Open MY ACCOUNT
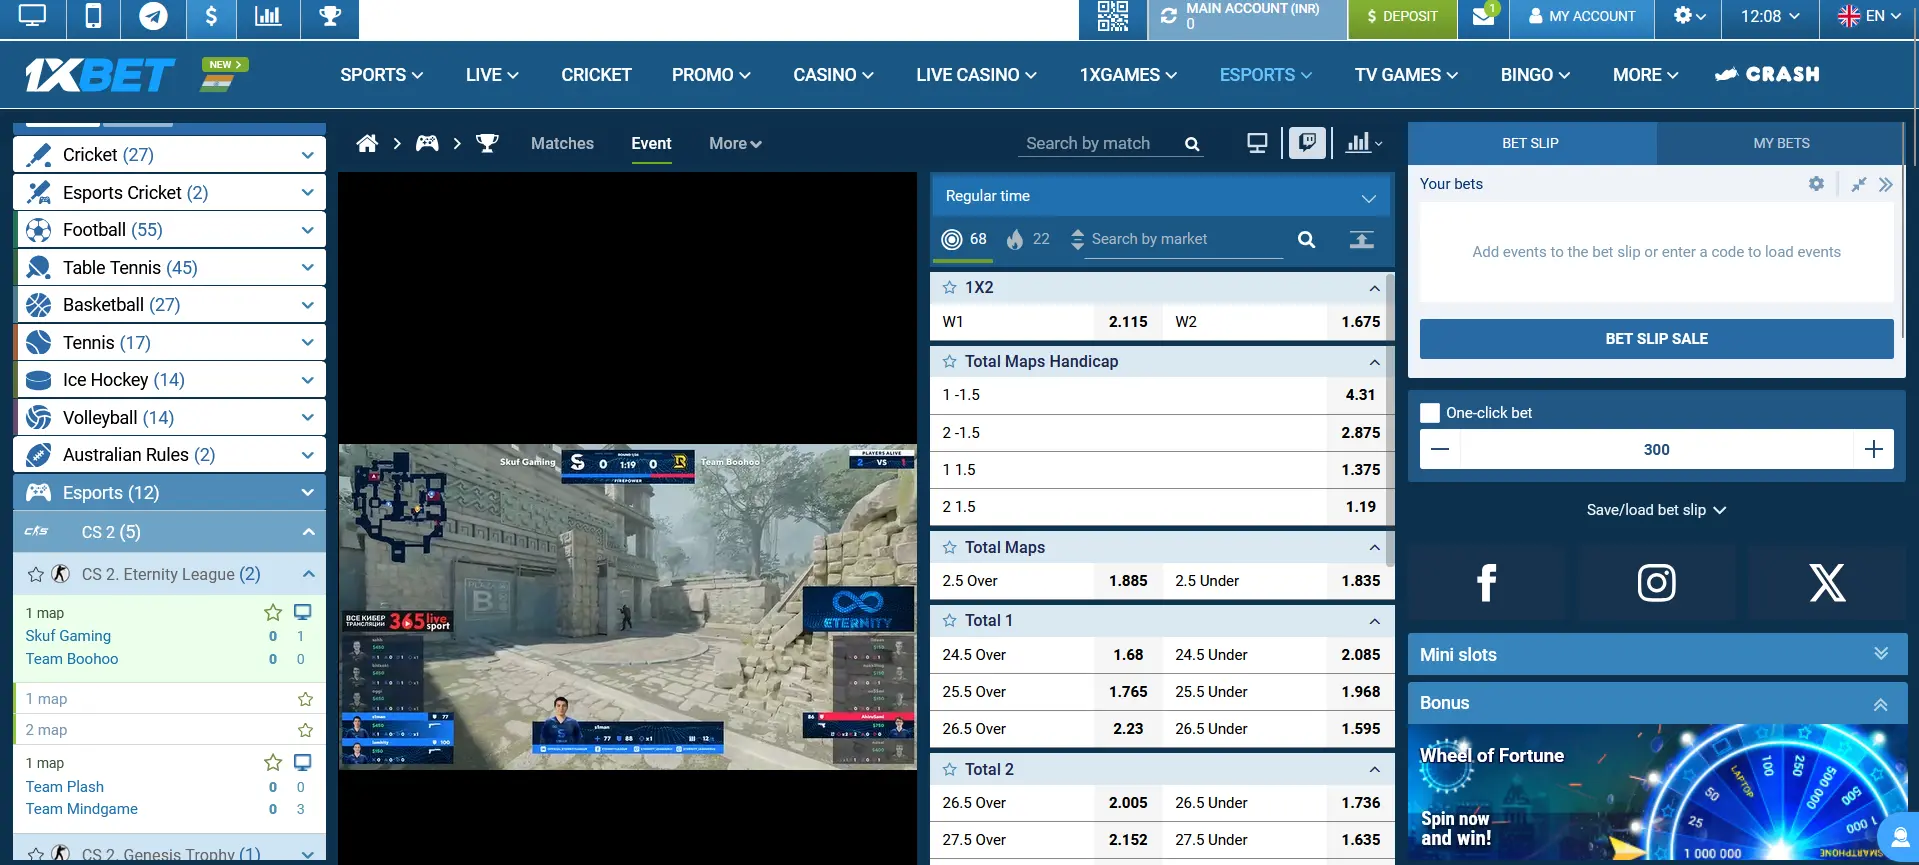 click(x=1582, y=16)
